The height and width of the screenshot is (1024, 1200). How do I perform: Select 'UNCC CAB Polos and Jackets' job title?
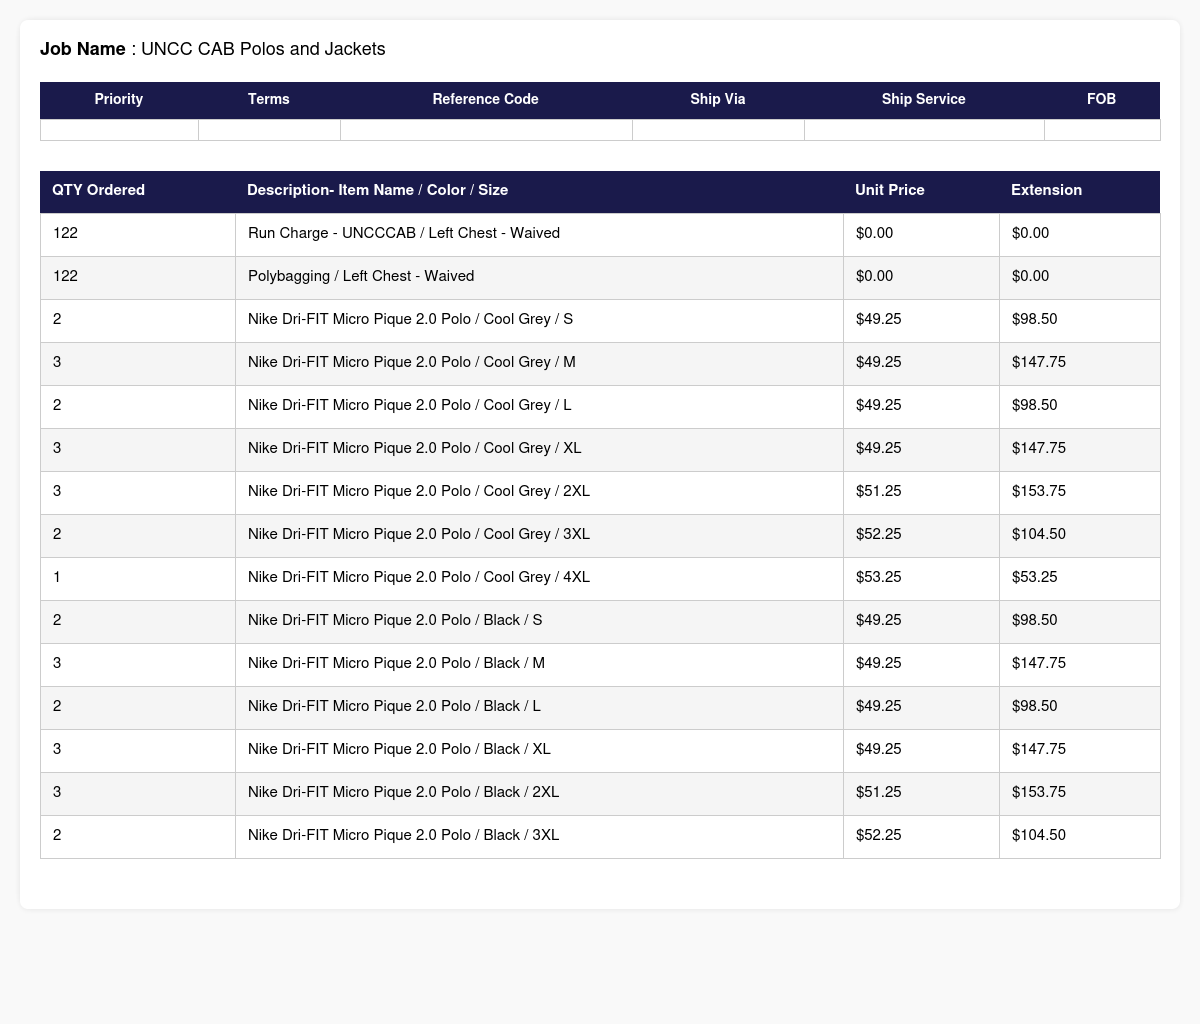[264, 49]
